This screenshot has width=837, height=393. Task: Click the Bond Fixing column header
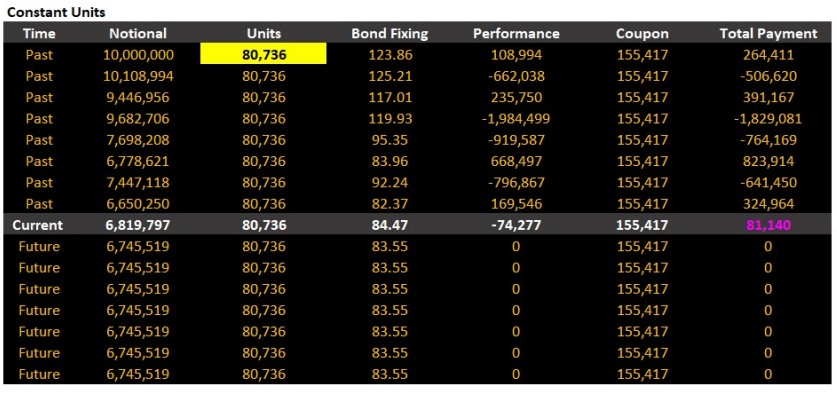[390, 34]
